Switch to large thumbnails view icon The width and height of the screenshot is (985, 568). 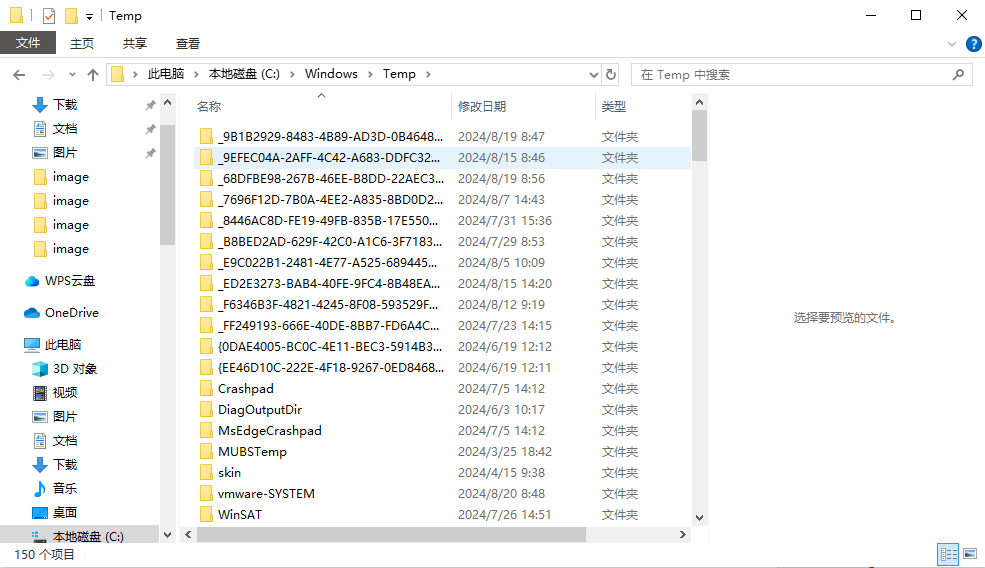point(970,554)
